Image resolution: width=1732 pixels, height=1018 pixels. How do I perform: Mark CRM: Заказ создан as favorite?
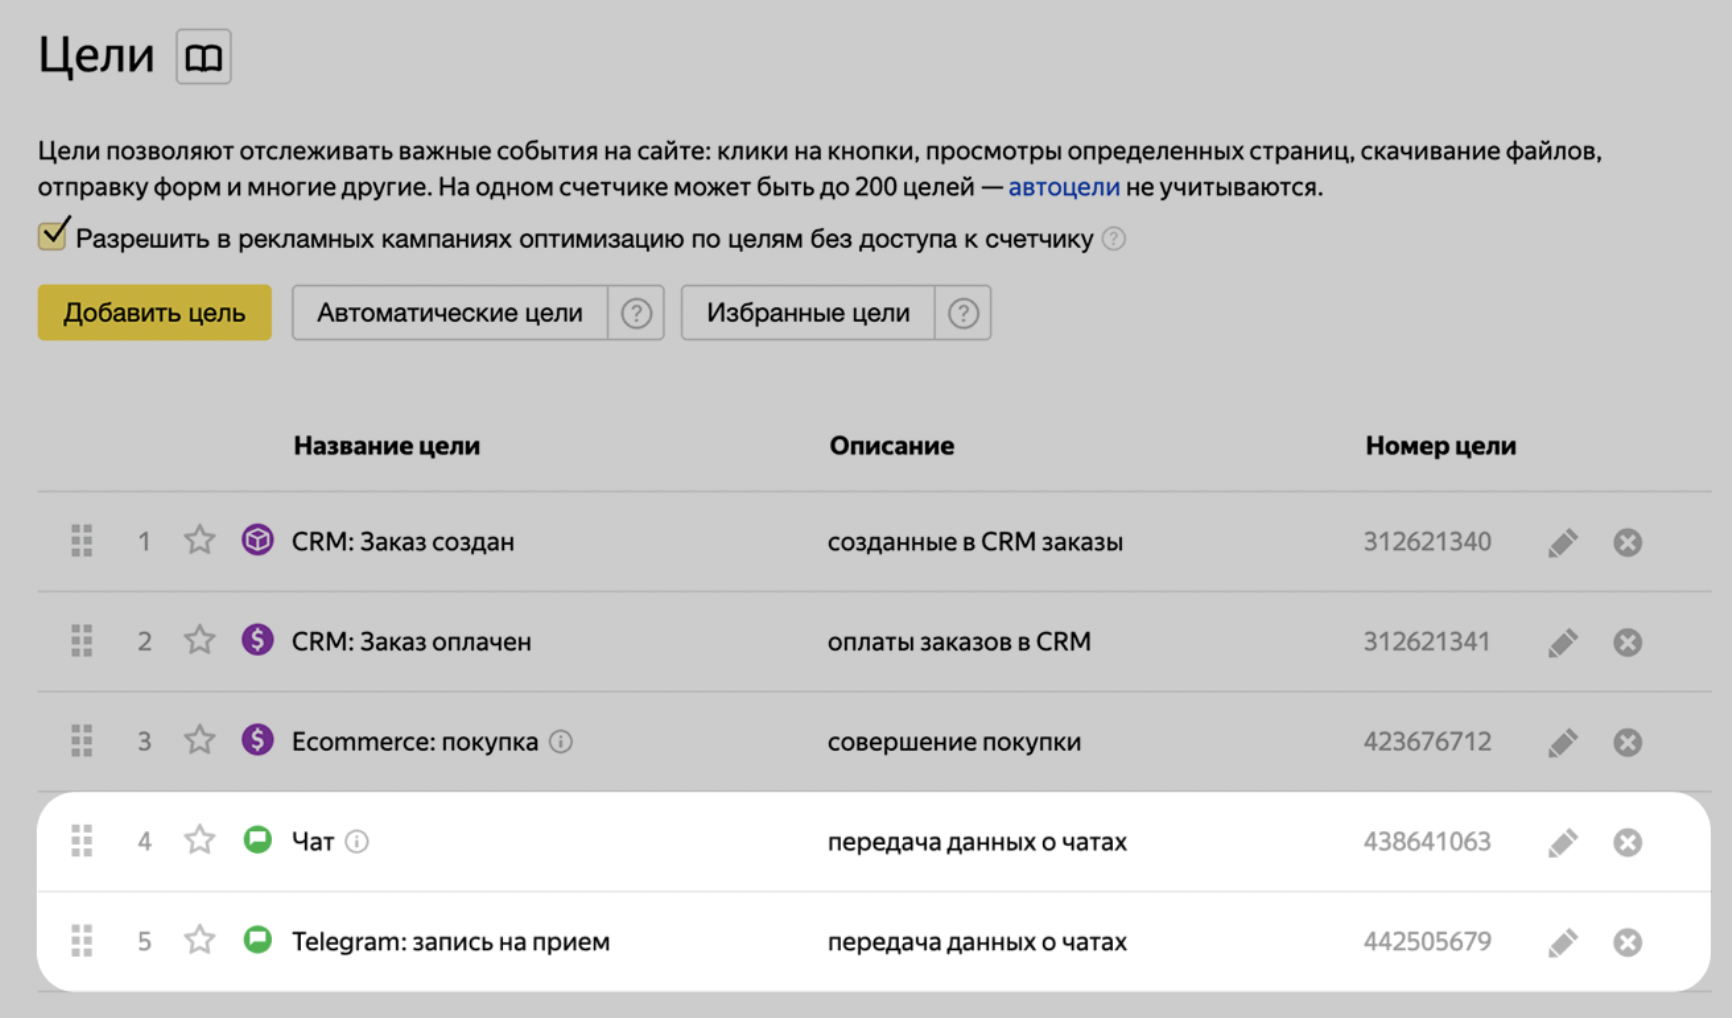(x=200, y=541)
